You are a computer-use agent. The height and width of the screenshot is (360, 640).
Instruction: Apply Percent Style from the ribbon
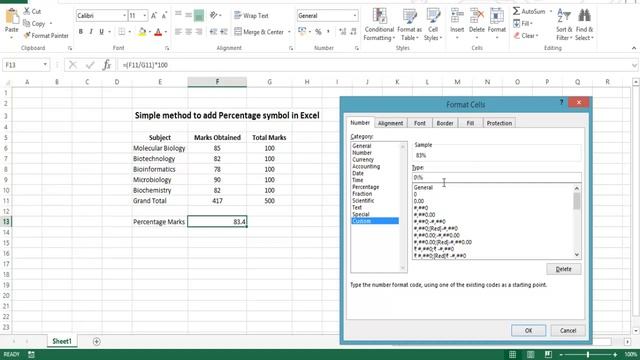pyautogui.click(x=318, y=31)
